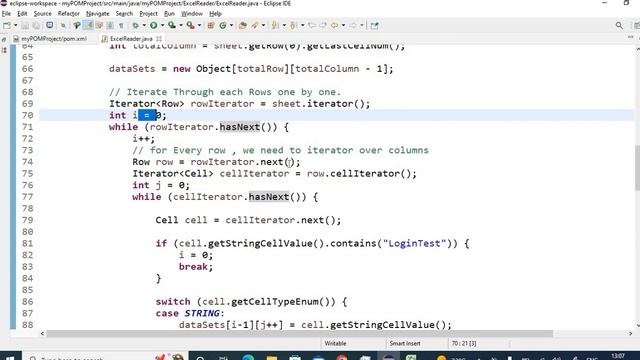Click the Forward navigation arrow icon
The height and width of the screenshot is (360, 640).
[x=353, y=25]
